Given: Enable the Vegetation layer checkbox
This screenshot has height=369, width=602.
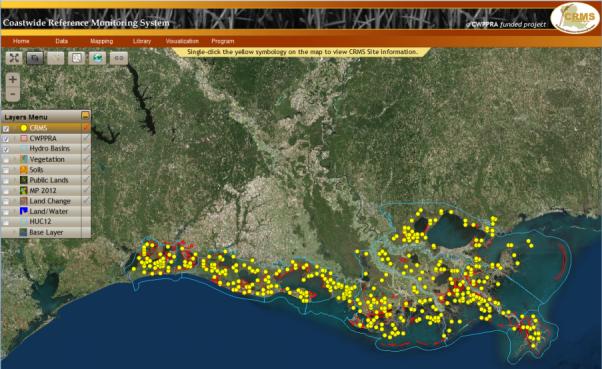Looking at the screenshot, I should pyautogui.click(x=6, y=160).
